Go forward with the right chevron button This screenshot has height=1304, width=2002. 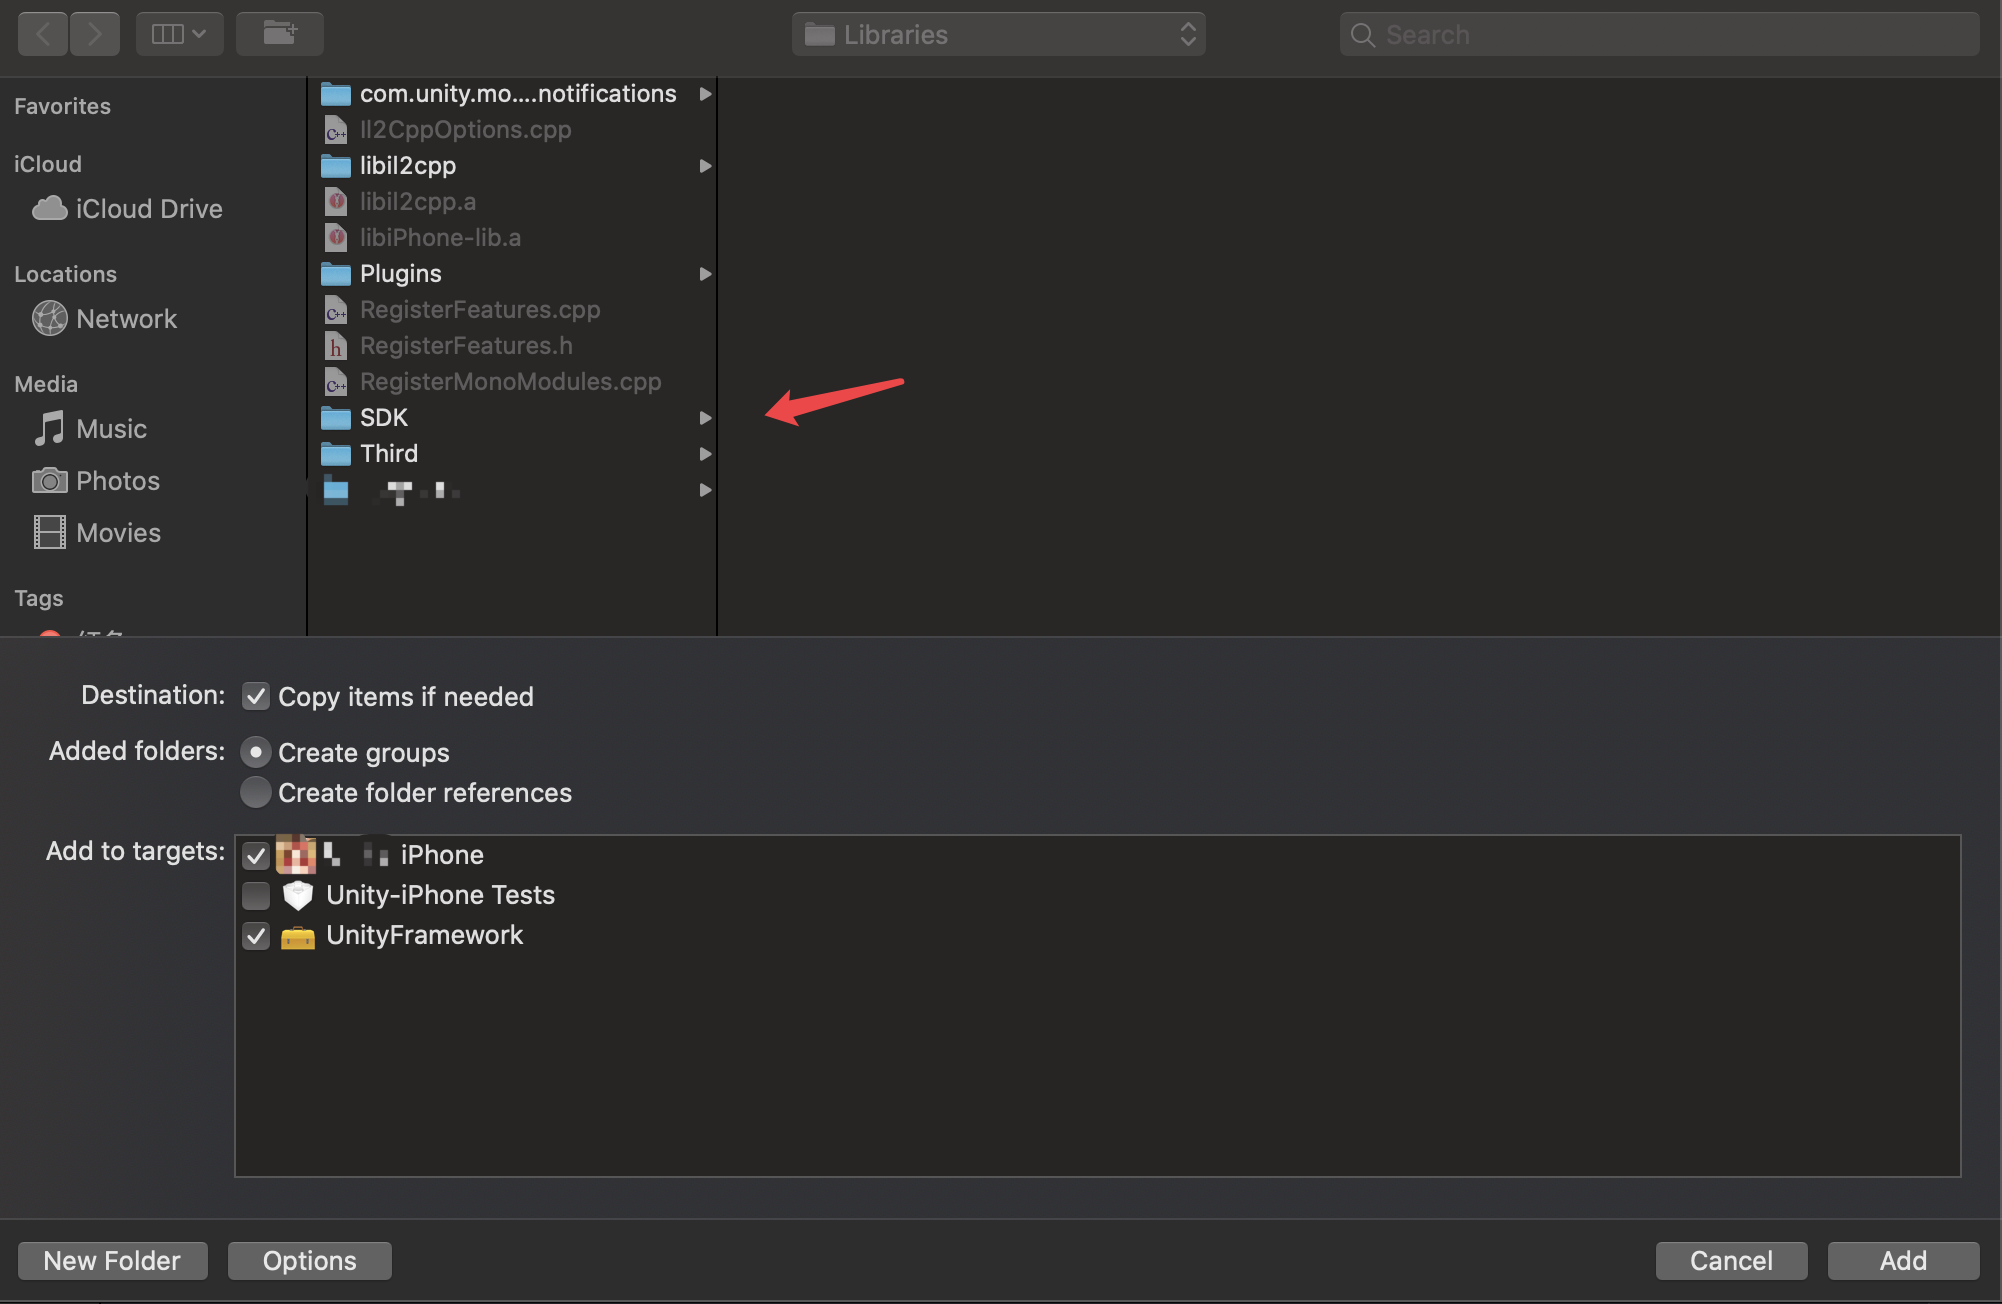pyautogui.click(x=95, y=34)
